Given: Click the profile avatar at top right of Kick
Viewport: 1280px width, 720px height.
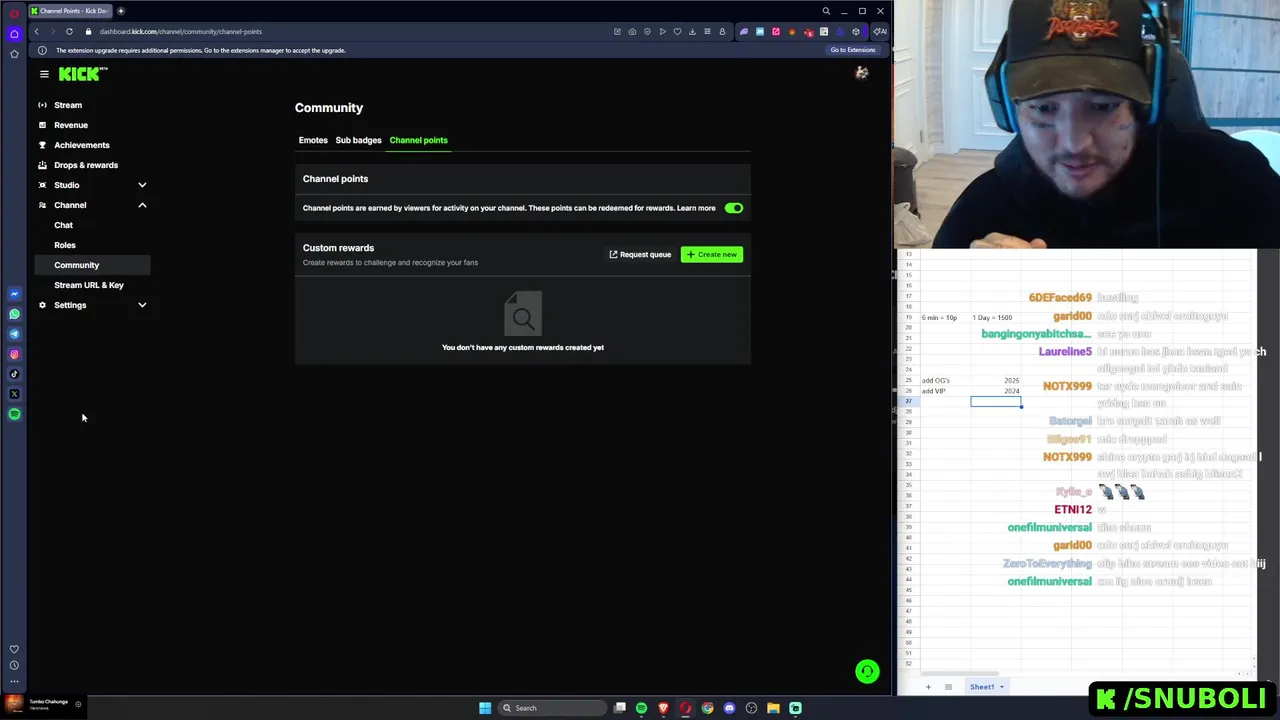Looking at the screenshot, I should point(862,73).
